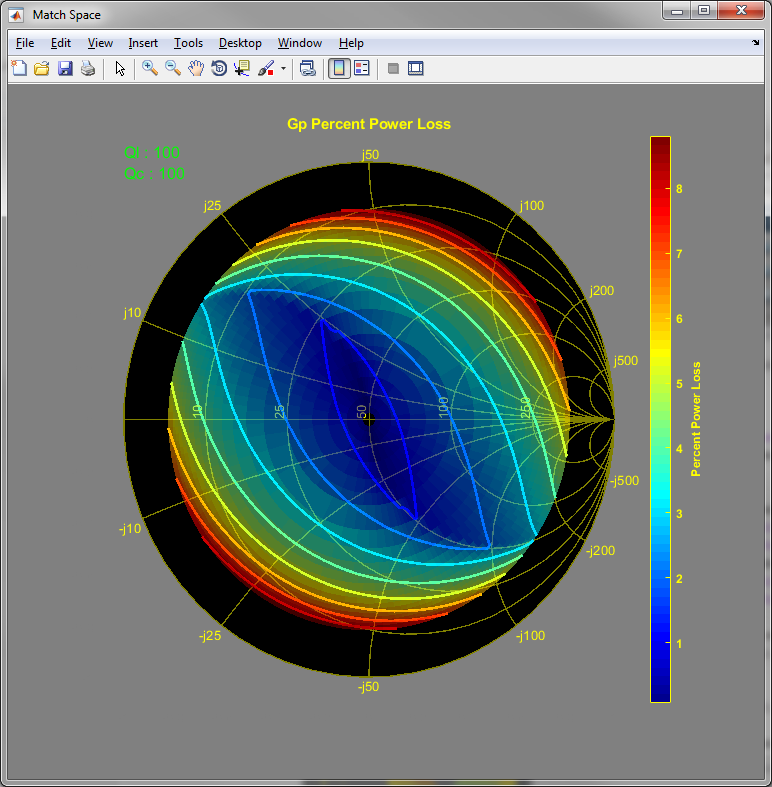The height and width of the screenshot is (787, 772).
Task: Print the figure using the printer icon
Action: [88, 68]
